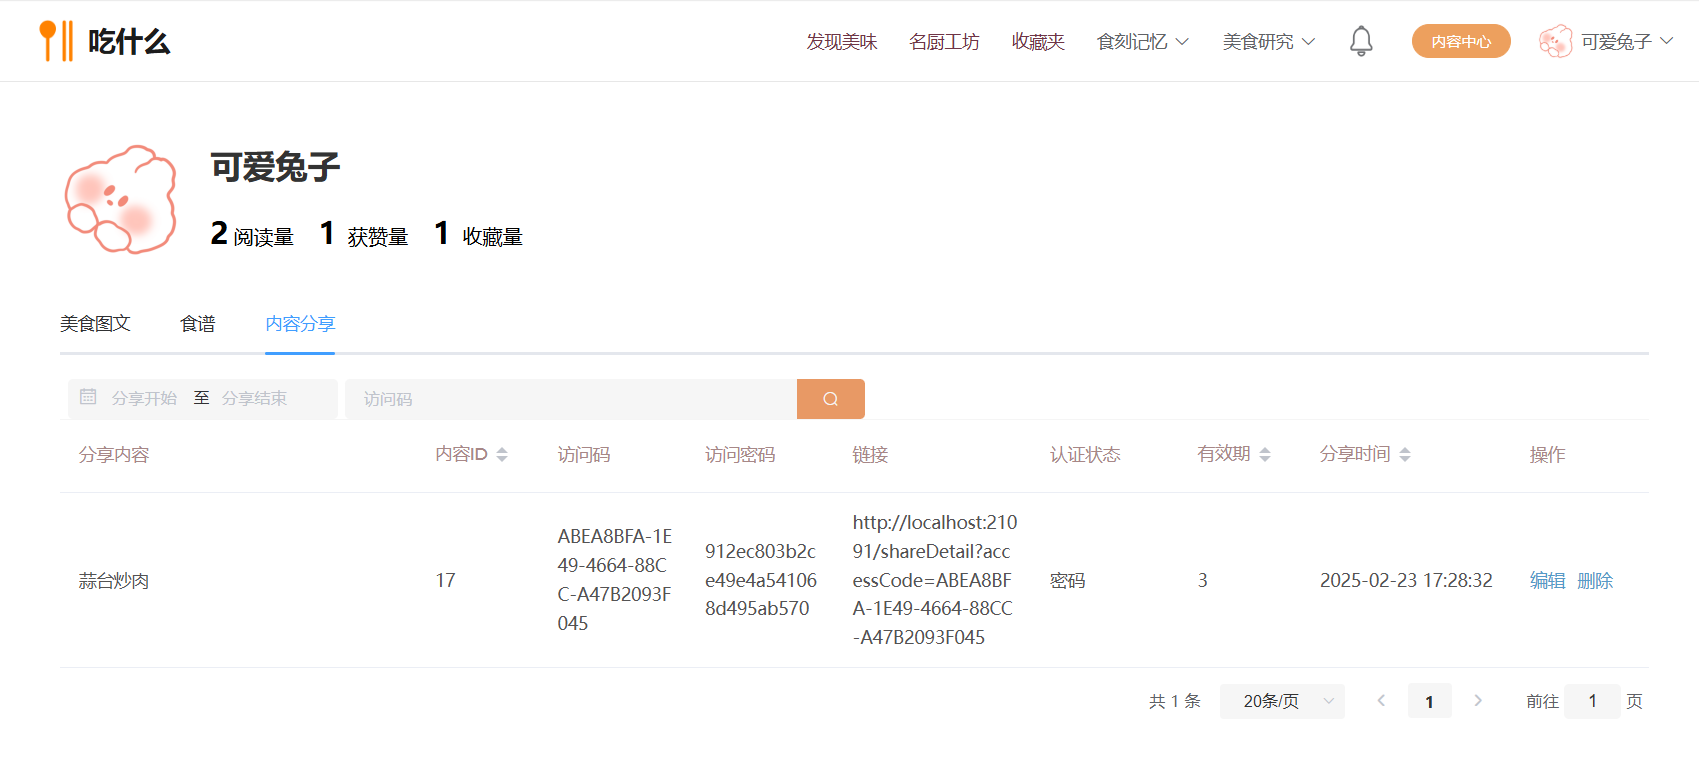
Task: Click the 可爱兔子 profile name heading
Action: pos(275,167)
